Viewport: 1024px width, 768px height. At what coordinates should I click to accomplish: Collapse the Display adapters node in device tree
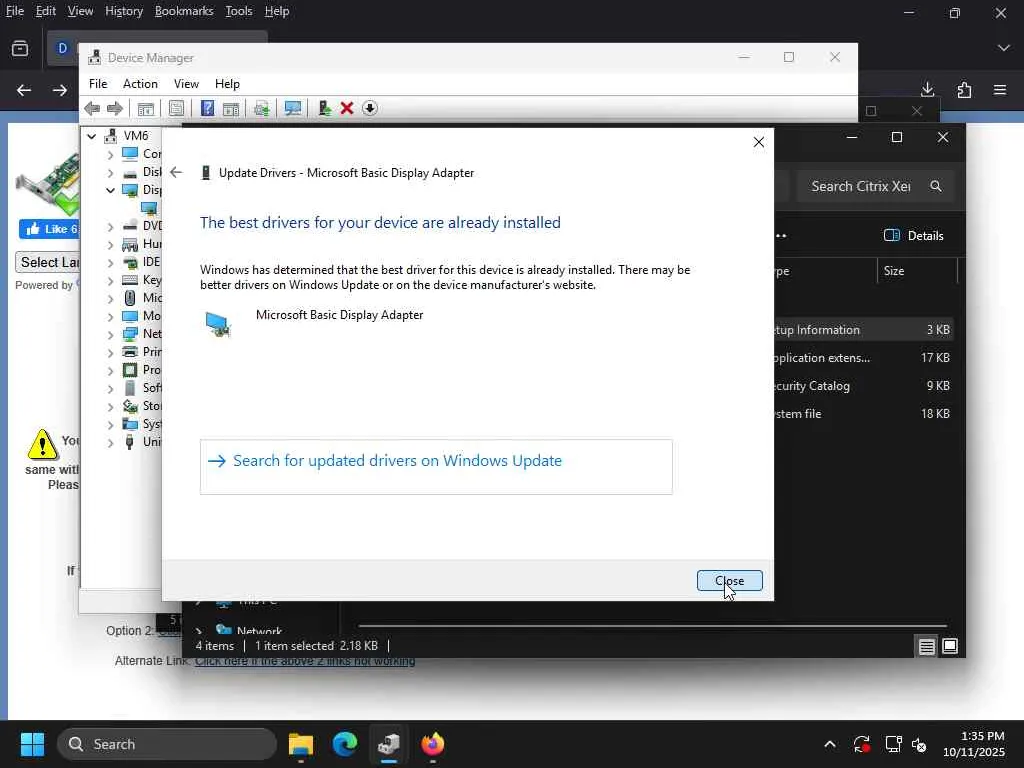[110, 190]
